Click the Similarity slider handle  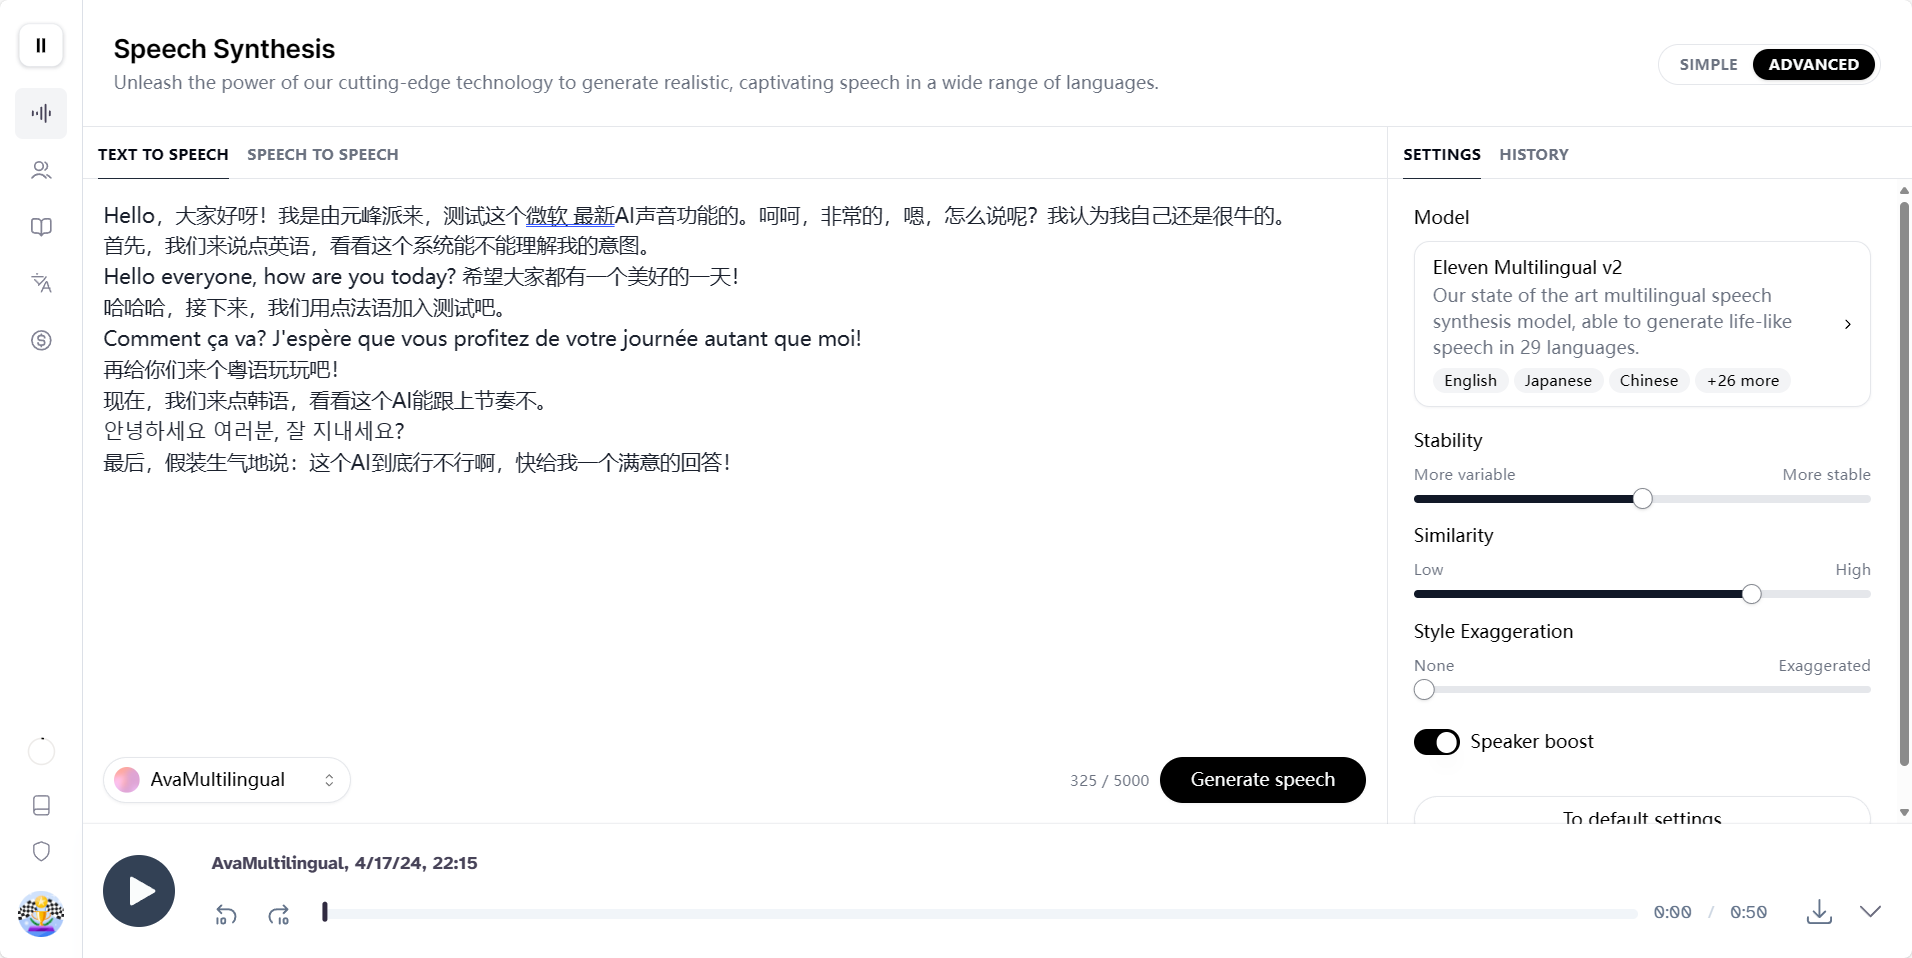pyautogui.click(x=1751, y=594)
